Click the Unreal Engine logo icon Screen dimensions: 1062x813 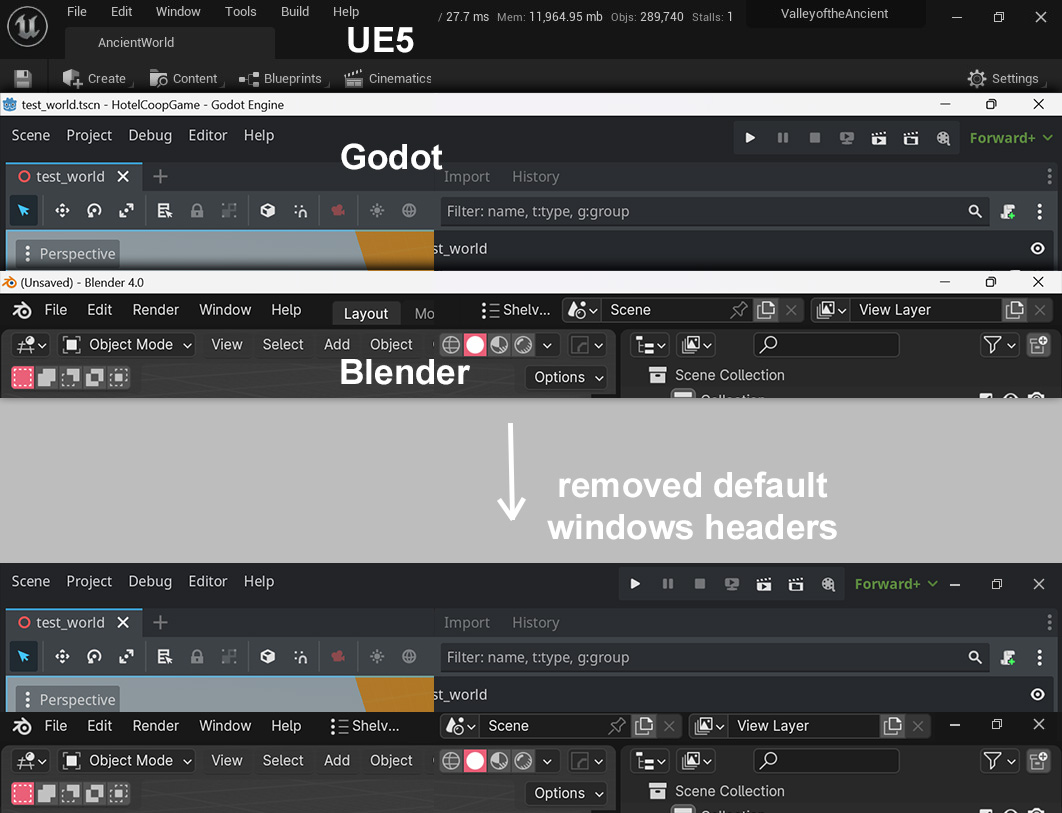point(27,26)
